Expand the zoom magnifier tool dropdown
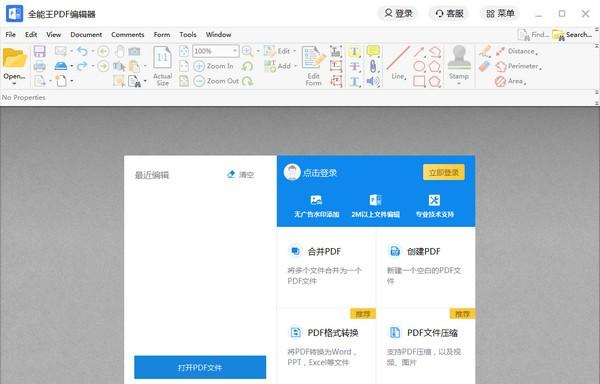The image size is (600, 384). point(258,51)
